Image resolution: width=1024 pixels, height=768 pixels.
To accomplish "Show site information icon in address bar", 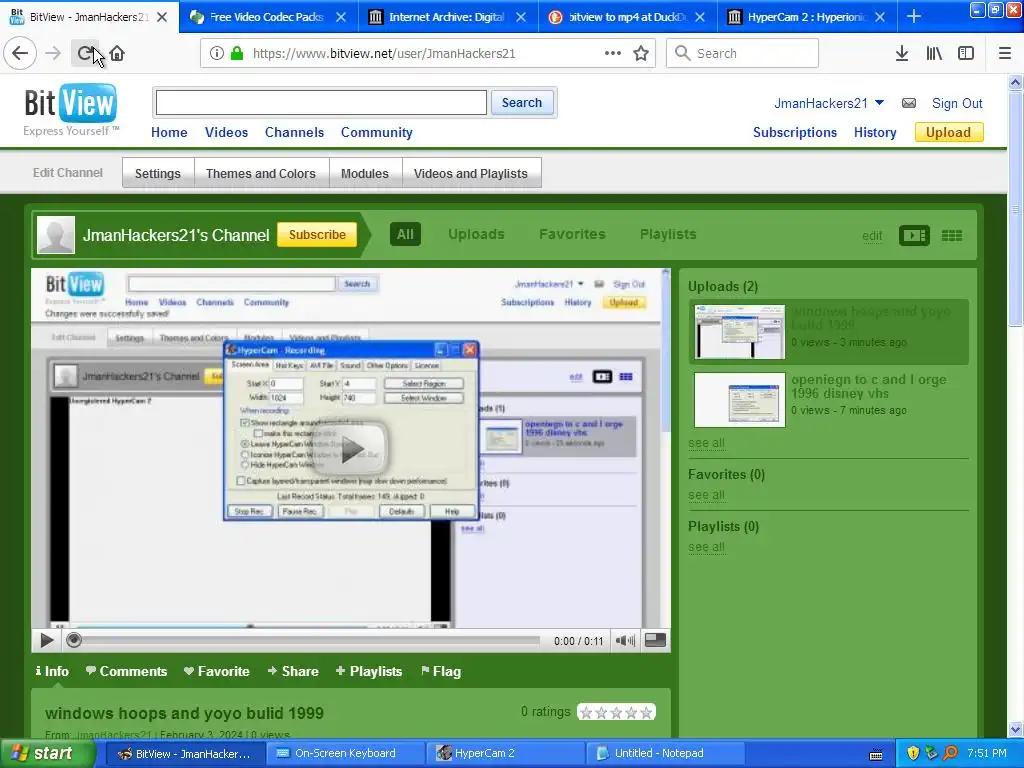I will 217,54.
